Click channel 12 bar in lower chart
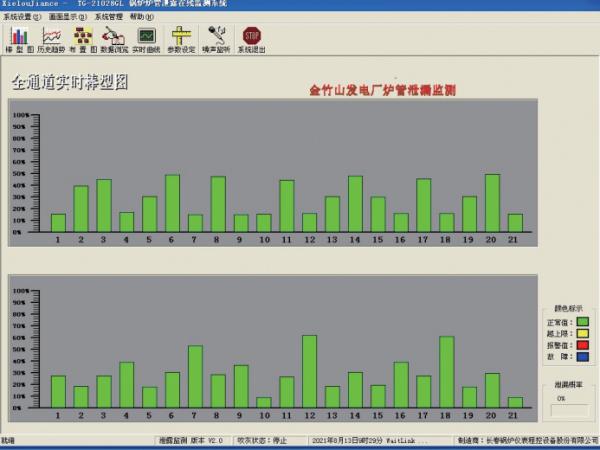Image resolution: width=600 pixels, height=450 pixels. [309, 372]
